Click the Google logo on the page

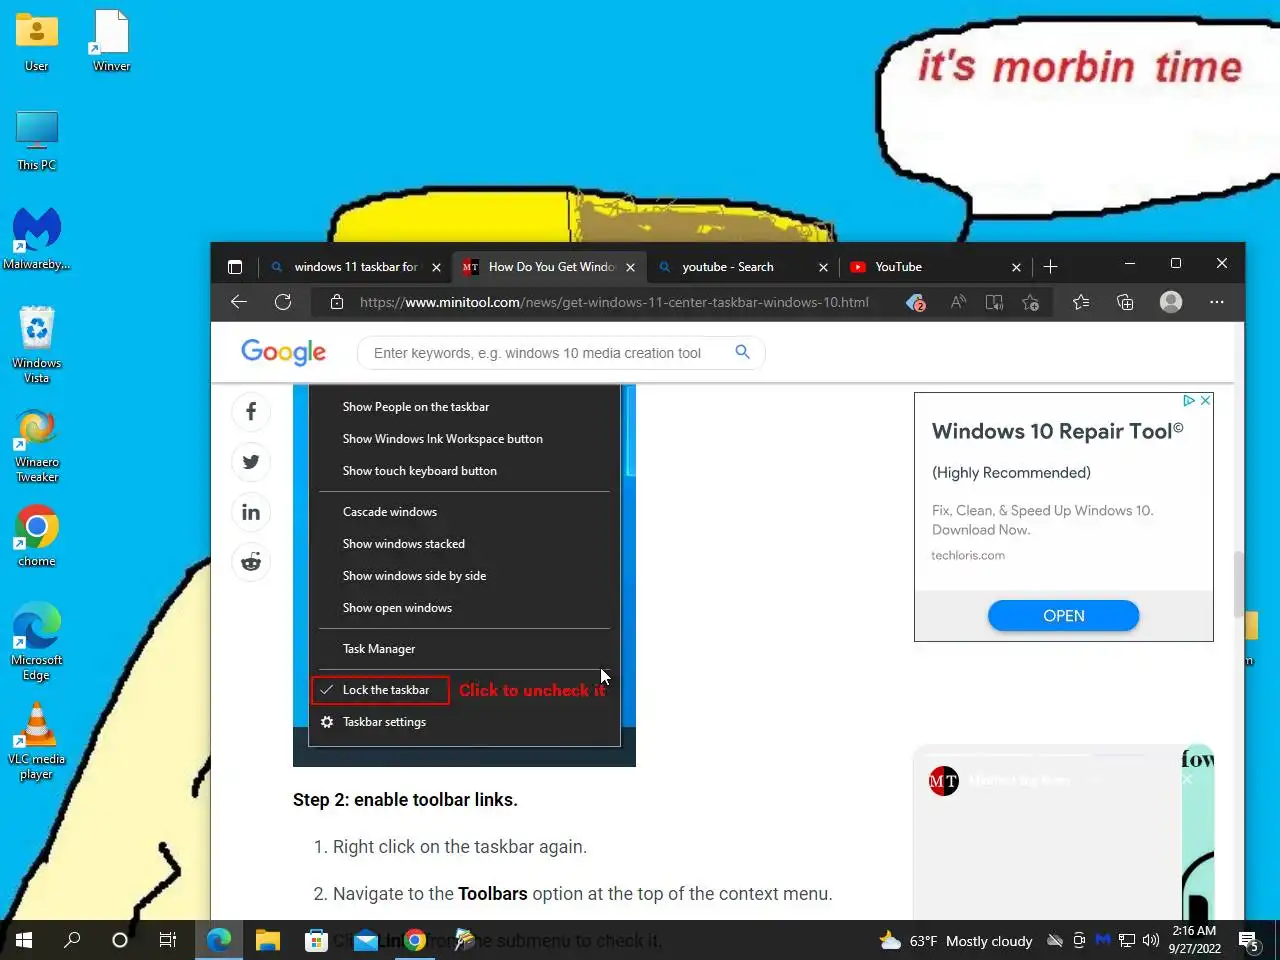(284, 352)
